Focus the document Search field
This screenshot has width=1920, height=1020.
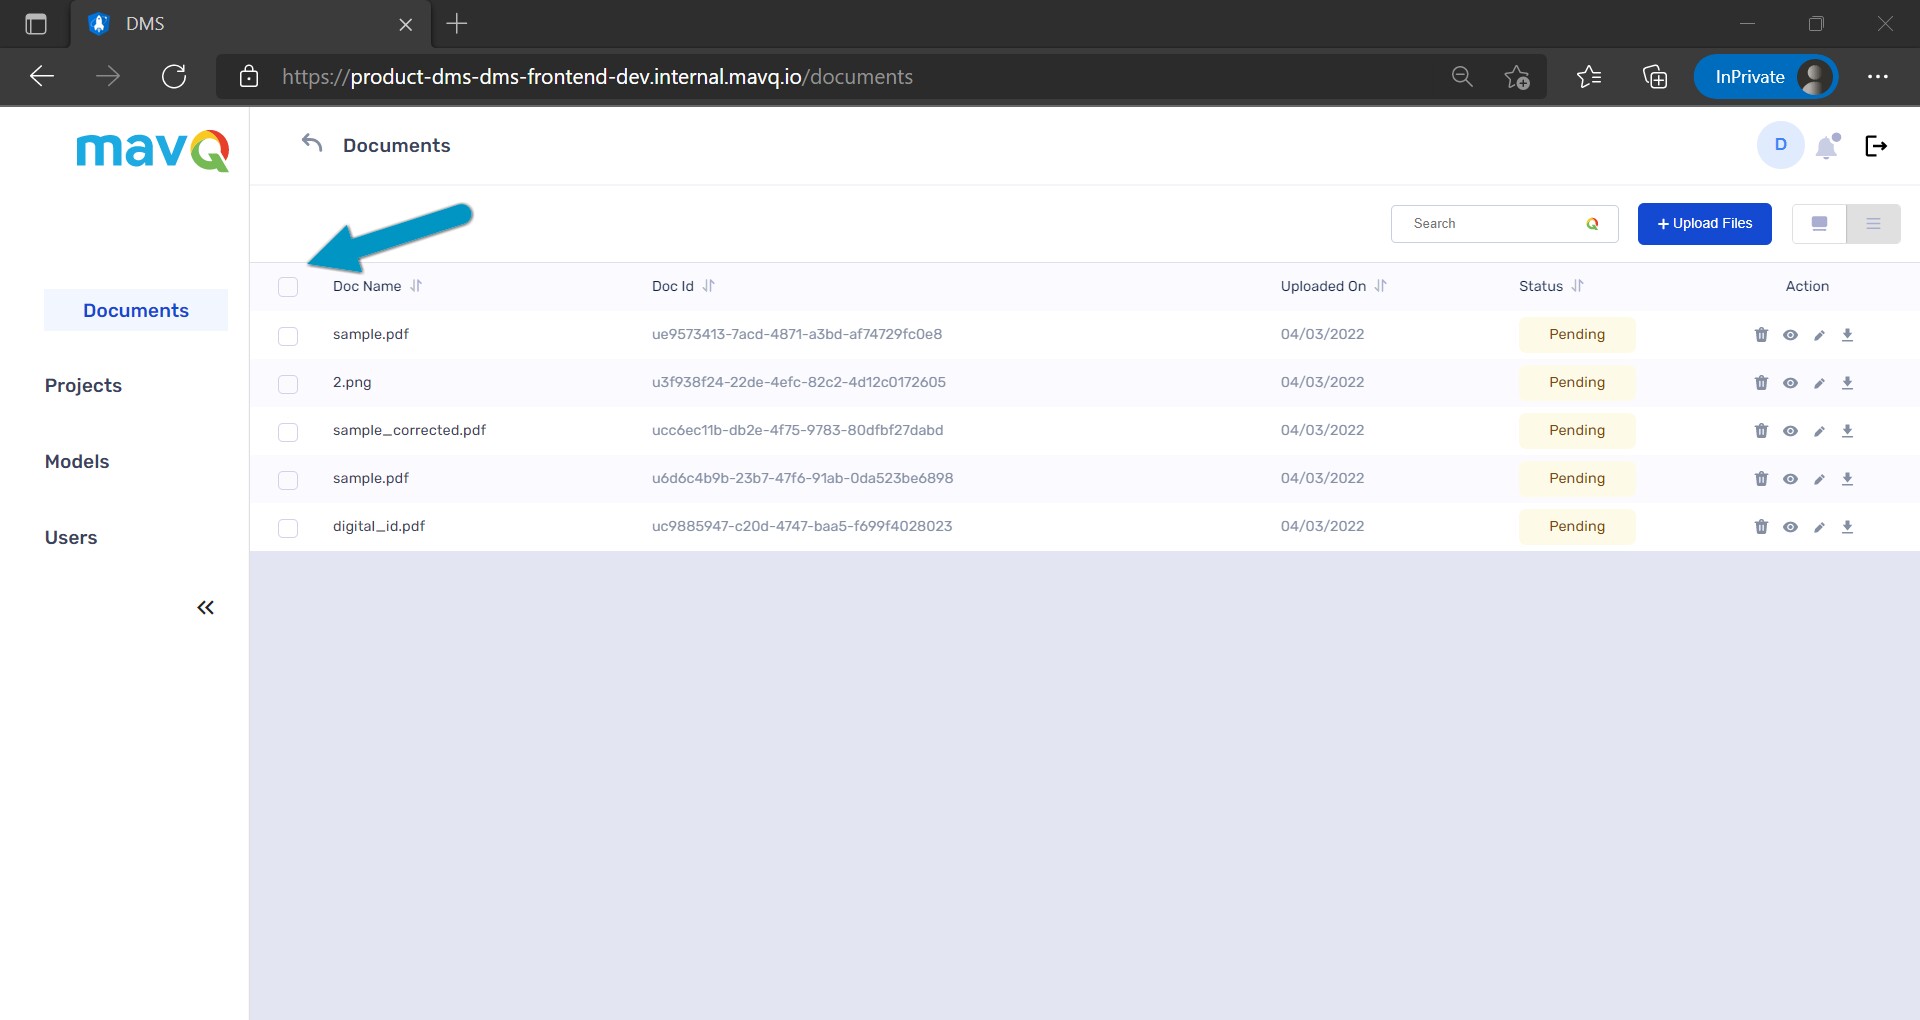click(x=1490, y=224)
